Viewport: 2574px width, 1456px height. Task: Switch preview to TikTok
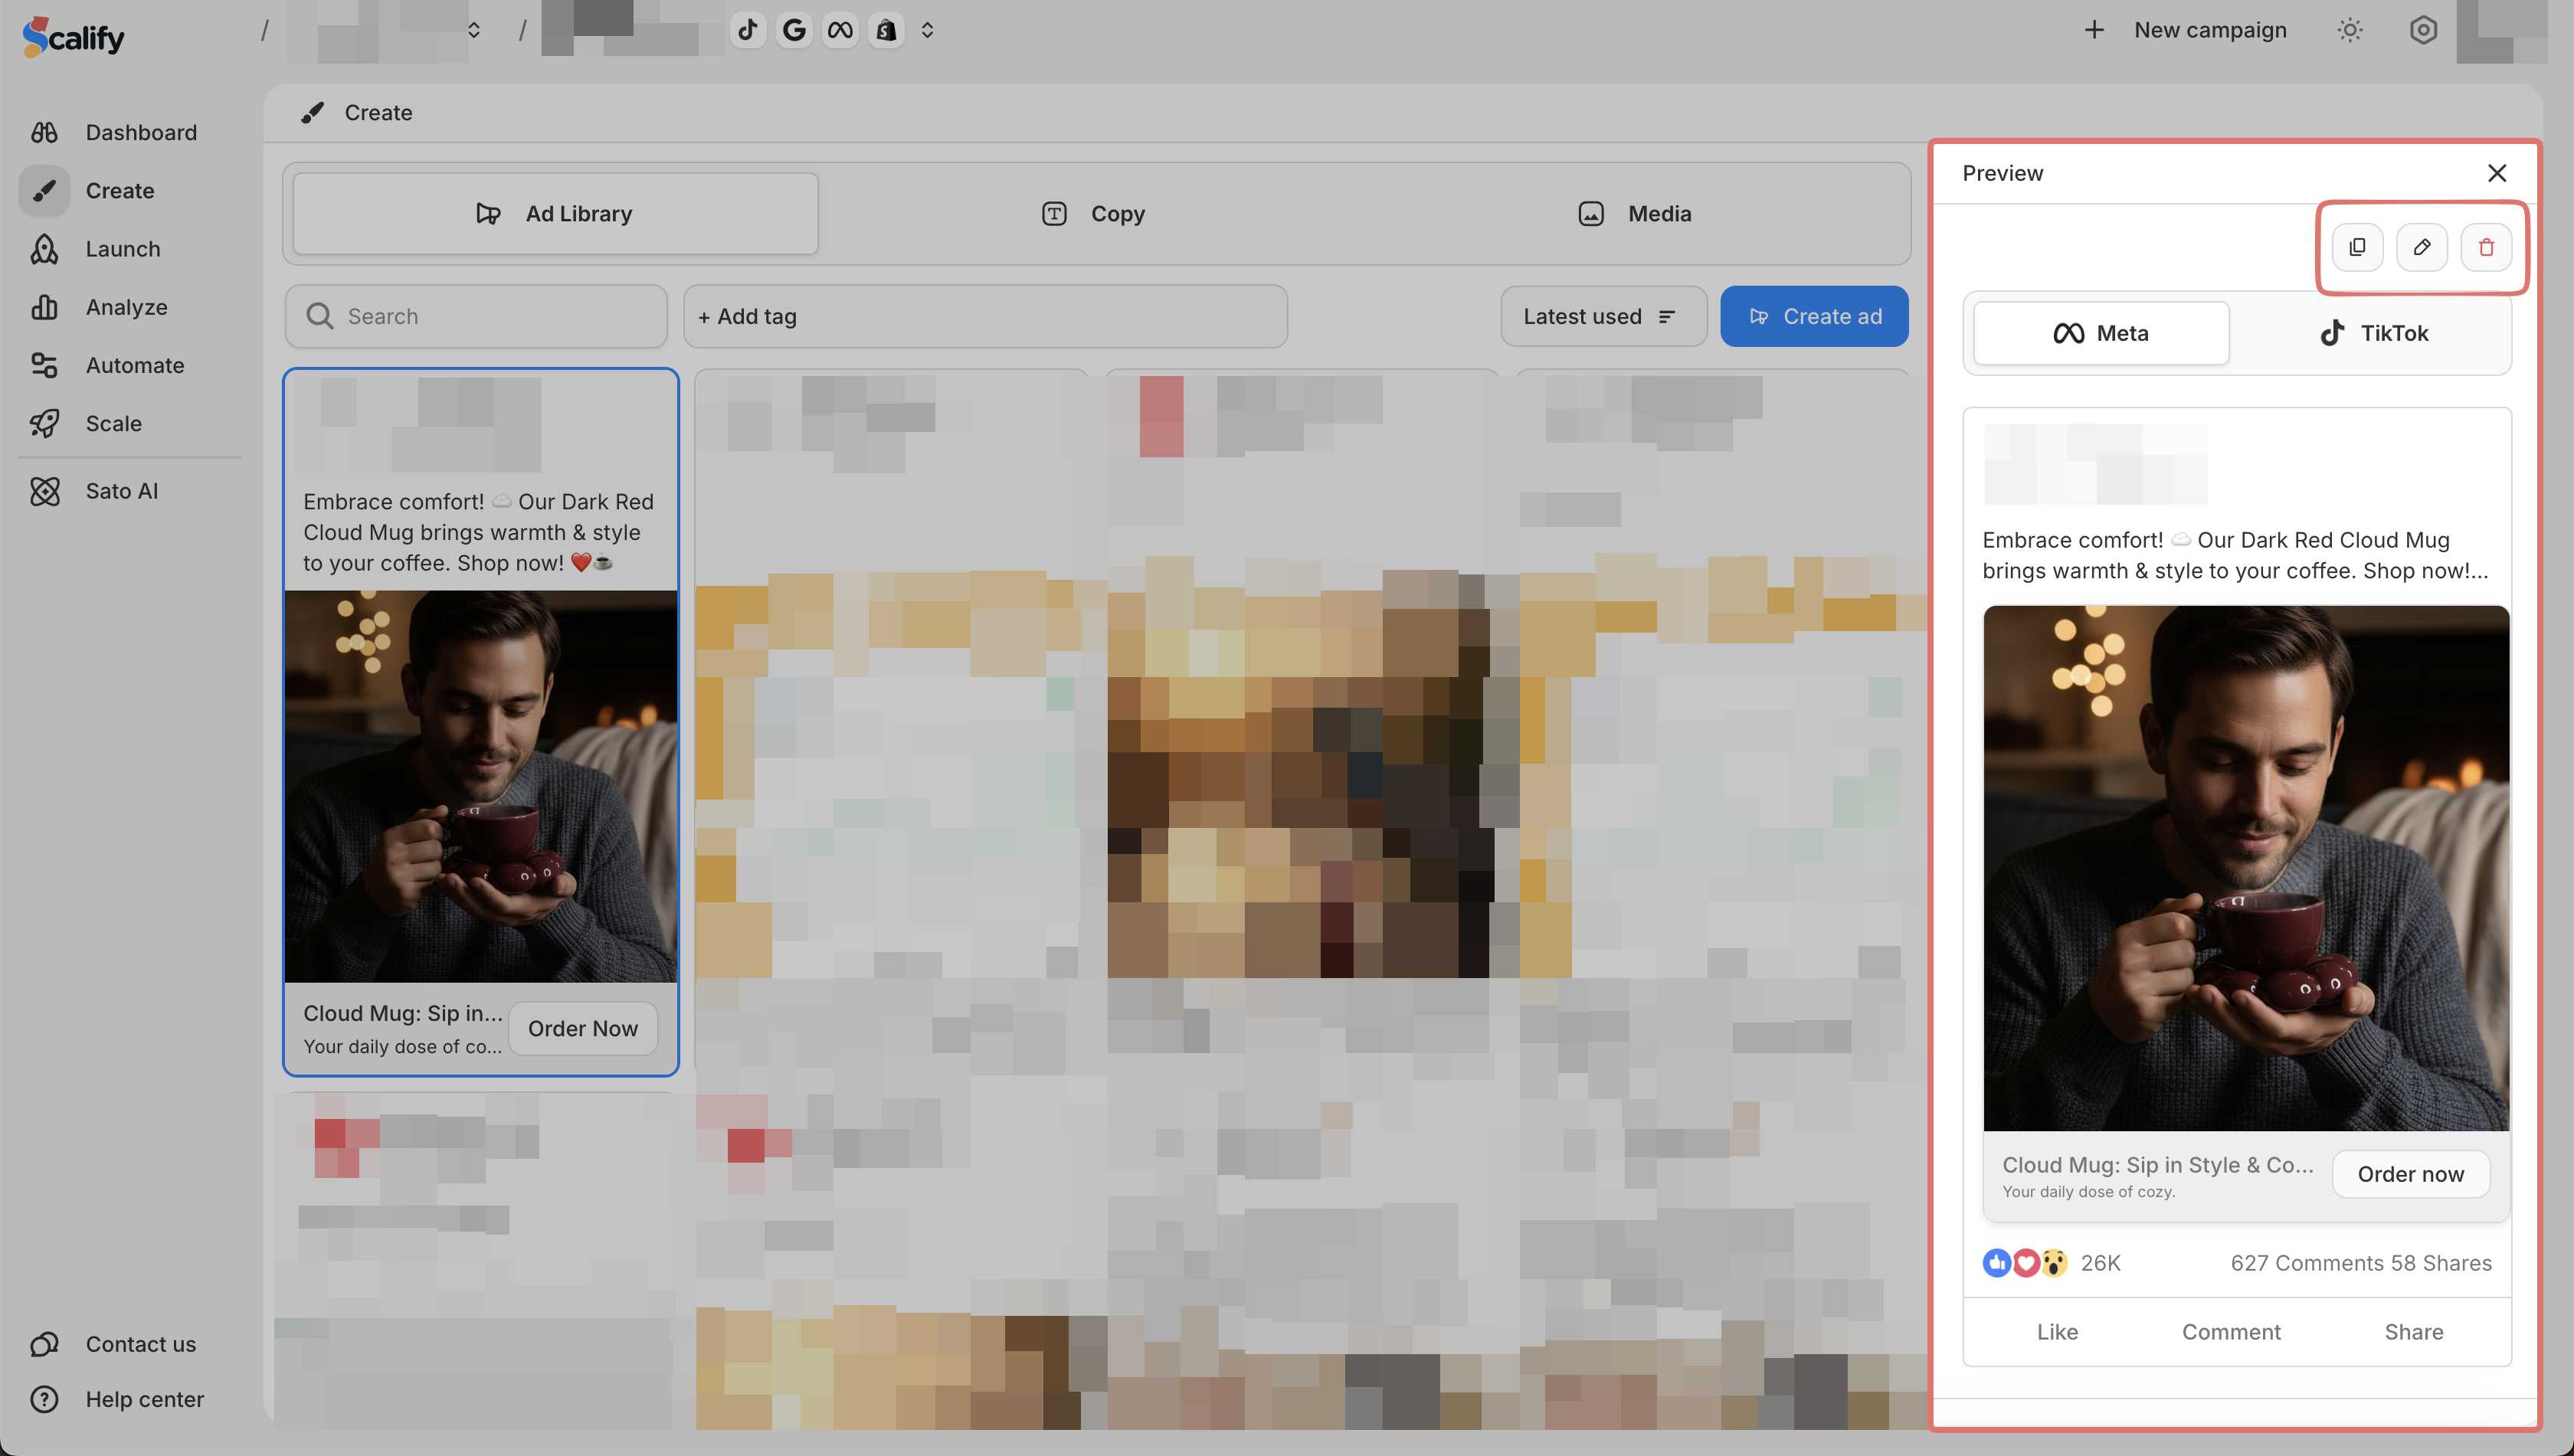coord(2373,333)
